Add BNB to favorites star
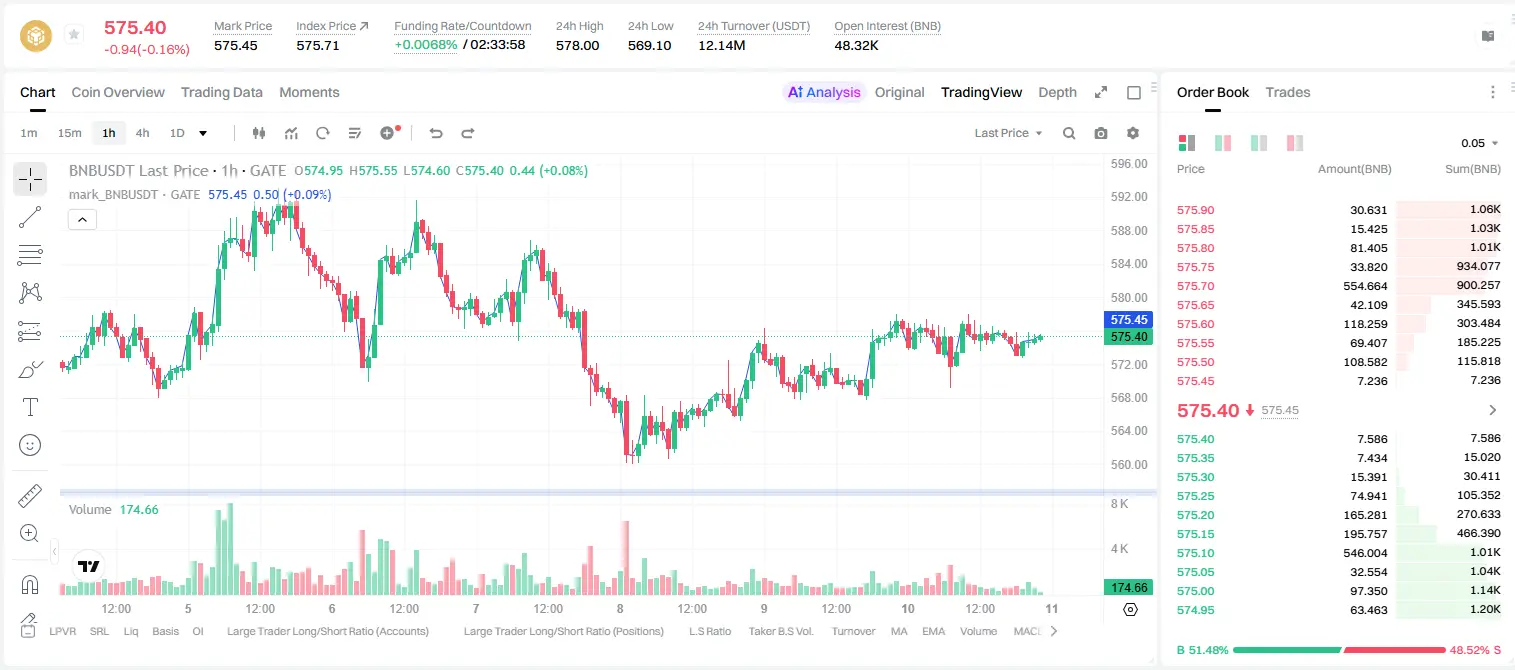Image resolution: width=1515 pixels, height=670 pixels. [73, 35]
